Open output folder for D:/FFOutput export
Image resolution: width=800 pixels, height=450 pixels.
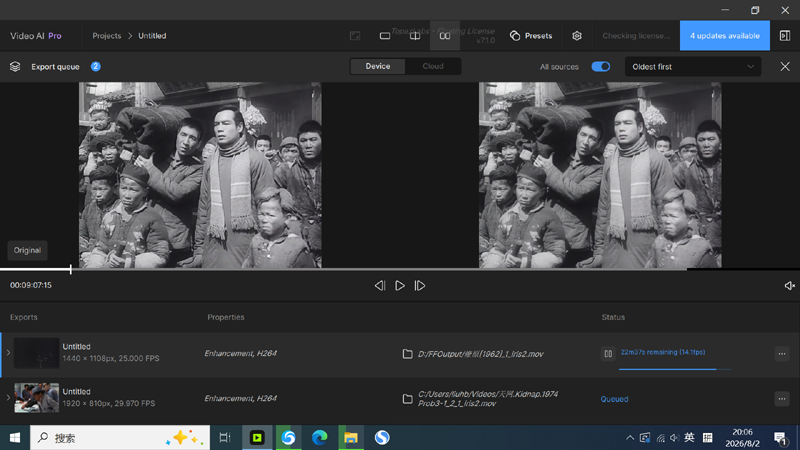[407, 354]
